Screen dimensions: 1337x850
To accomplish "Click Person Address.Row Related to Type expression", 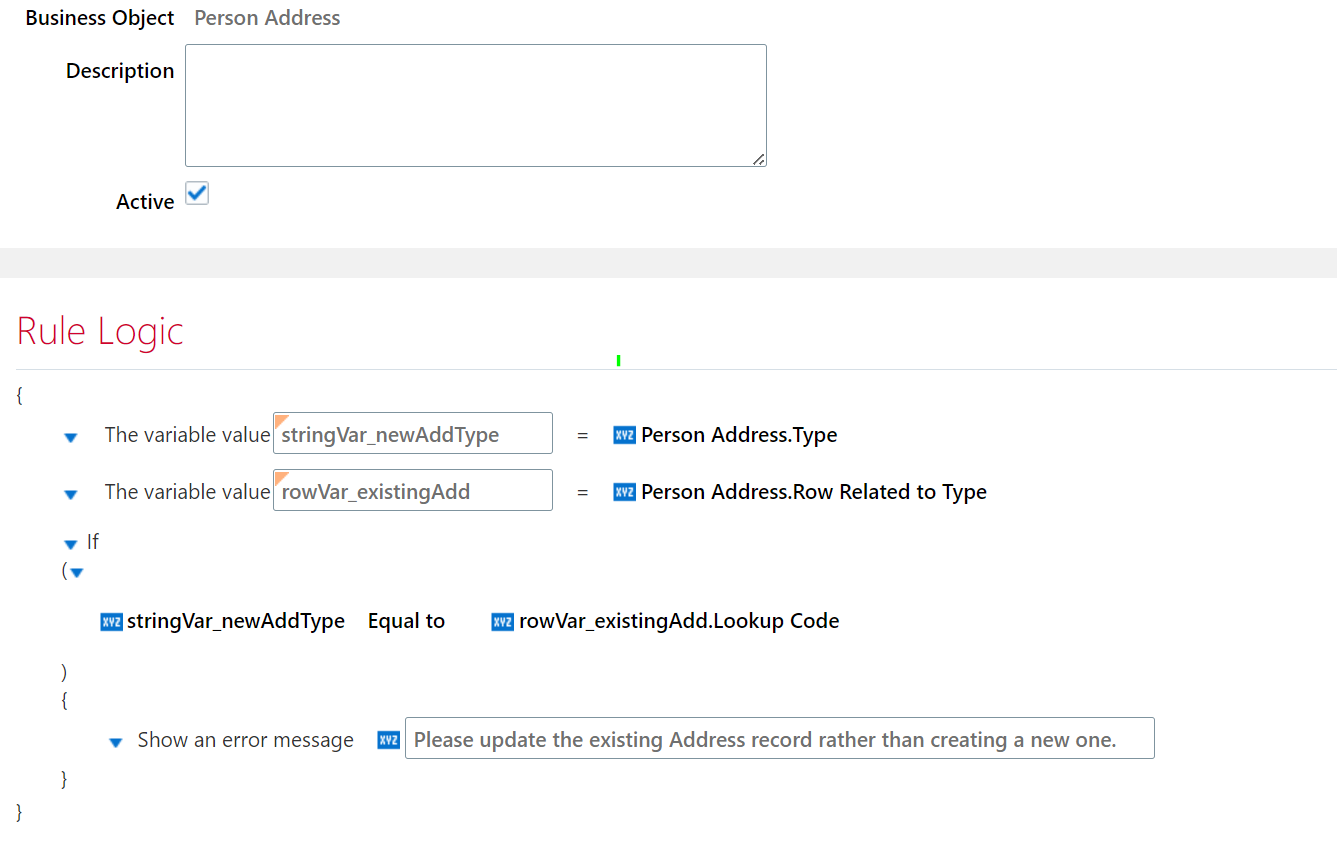I will (814, 492).
